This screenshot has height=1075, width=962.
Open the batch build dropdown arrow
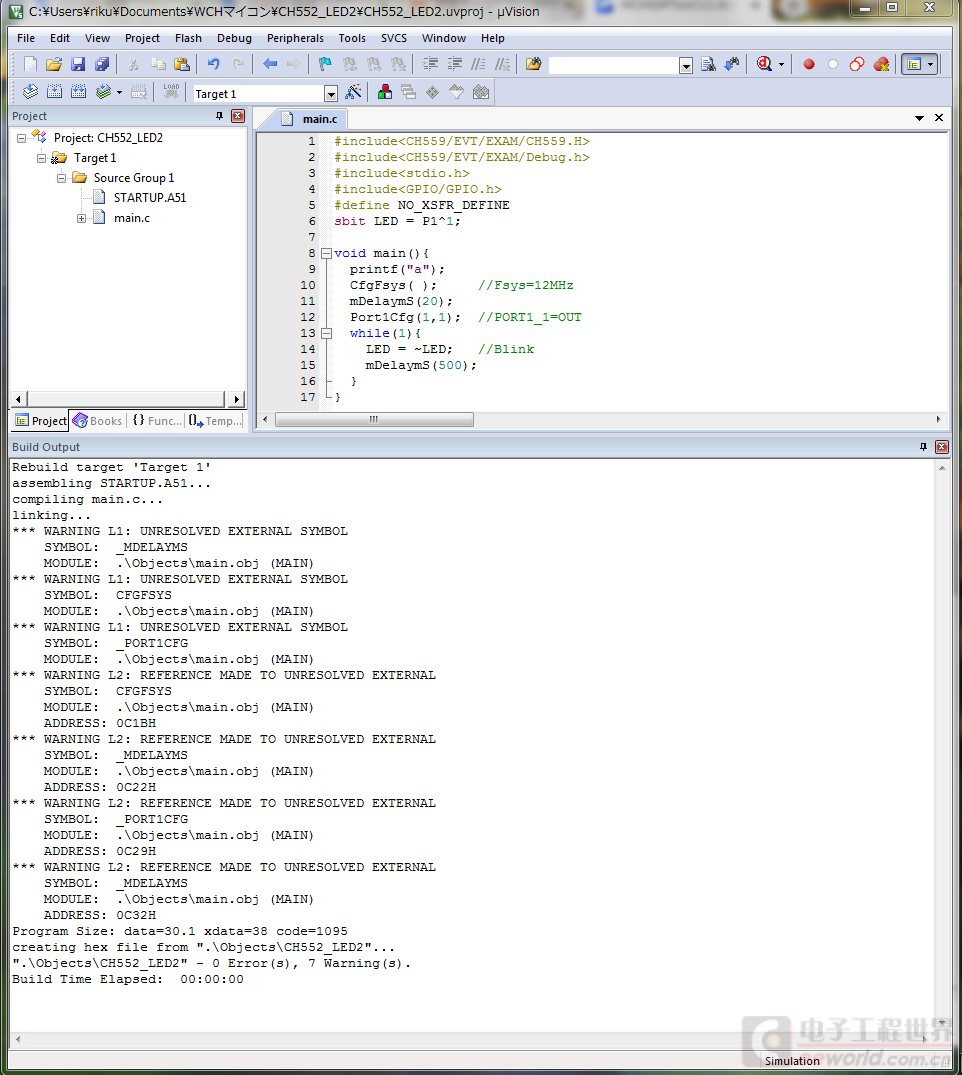point(119,92)
